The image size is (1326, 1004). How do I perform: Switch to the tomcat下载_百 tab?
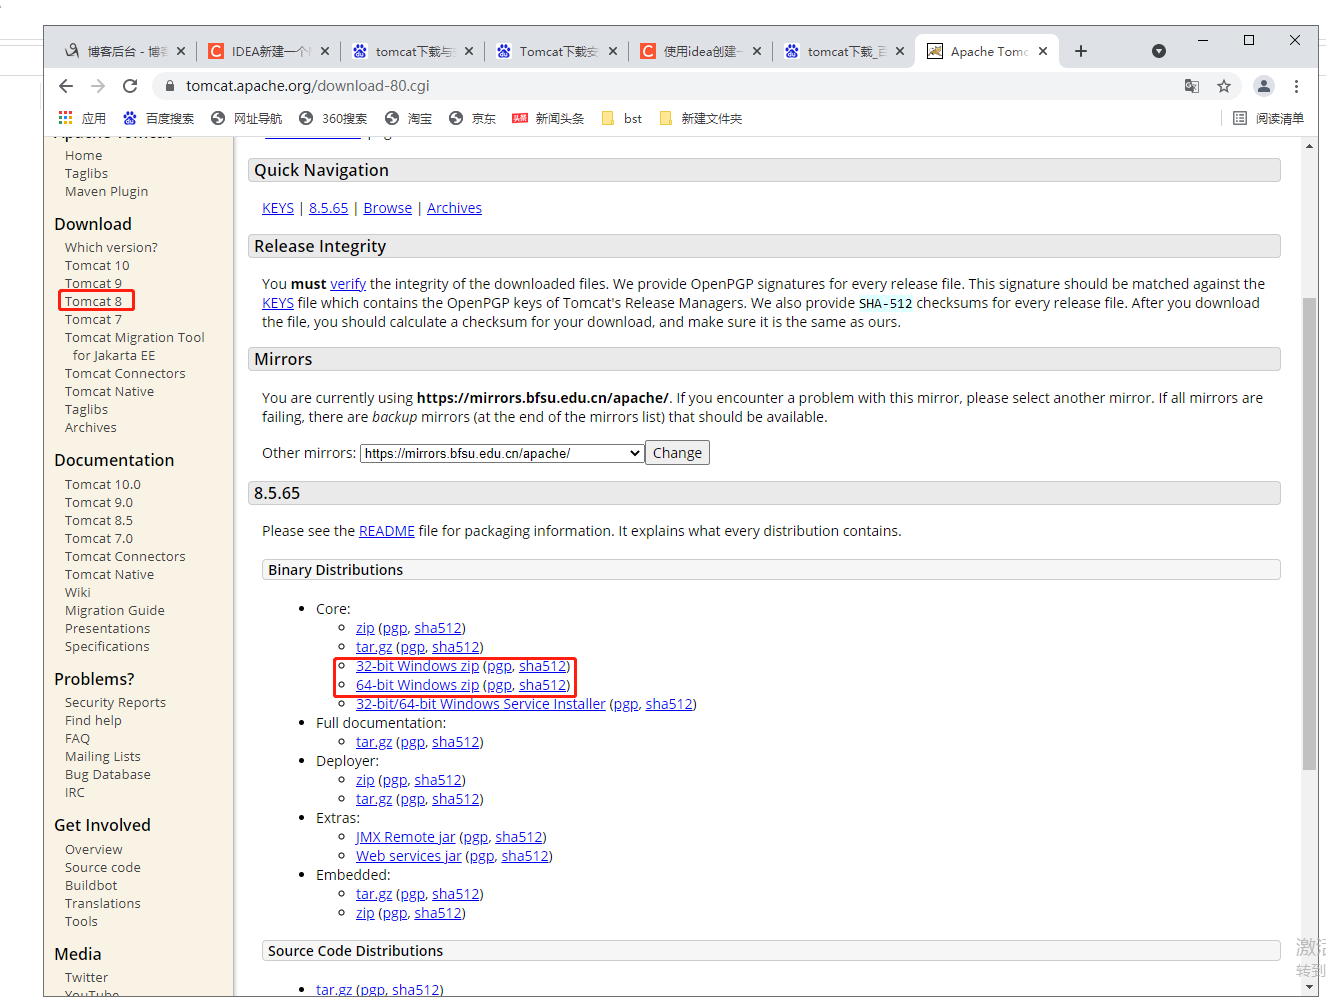pyautogui.click(x=835, y=51)
